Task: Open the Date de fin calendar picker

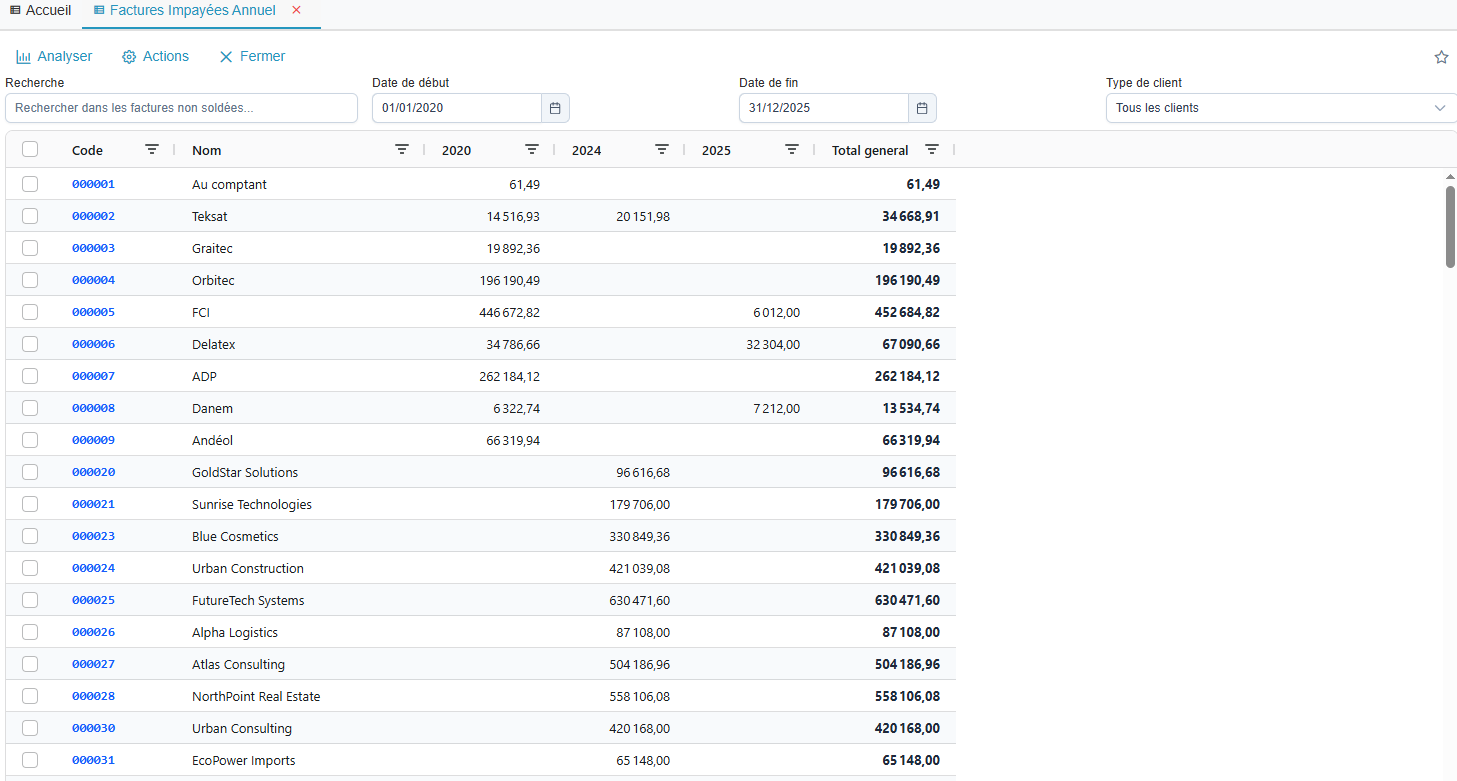Action: [922, 108]
